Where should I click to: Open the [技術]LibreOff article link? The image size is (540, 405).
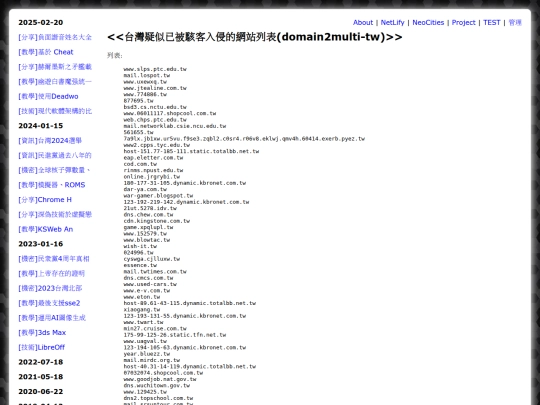click(42, 347)
